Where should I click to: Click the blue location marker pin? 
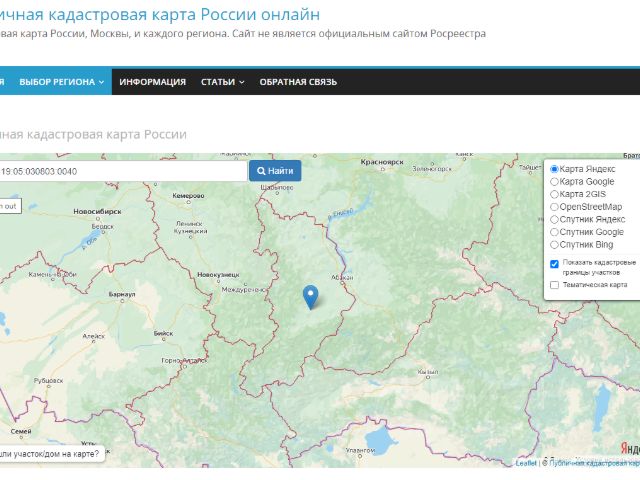click(311, 297)
